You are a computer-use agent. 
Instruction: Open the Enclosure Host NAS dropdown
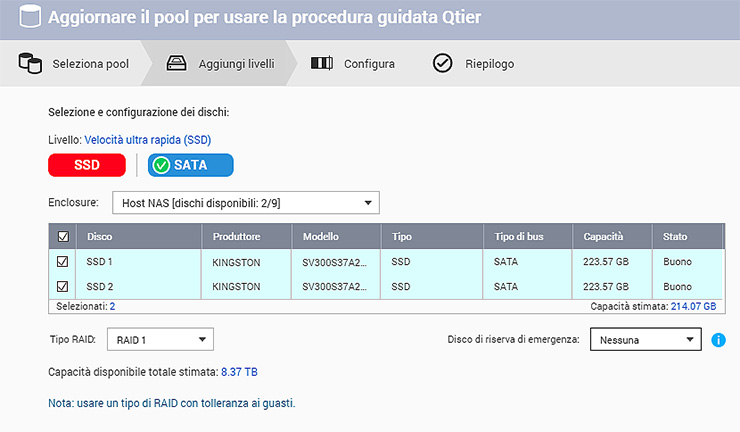(245, 203)
